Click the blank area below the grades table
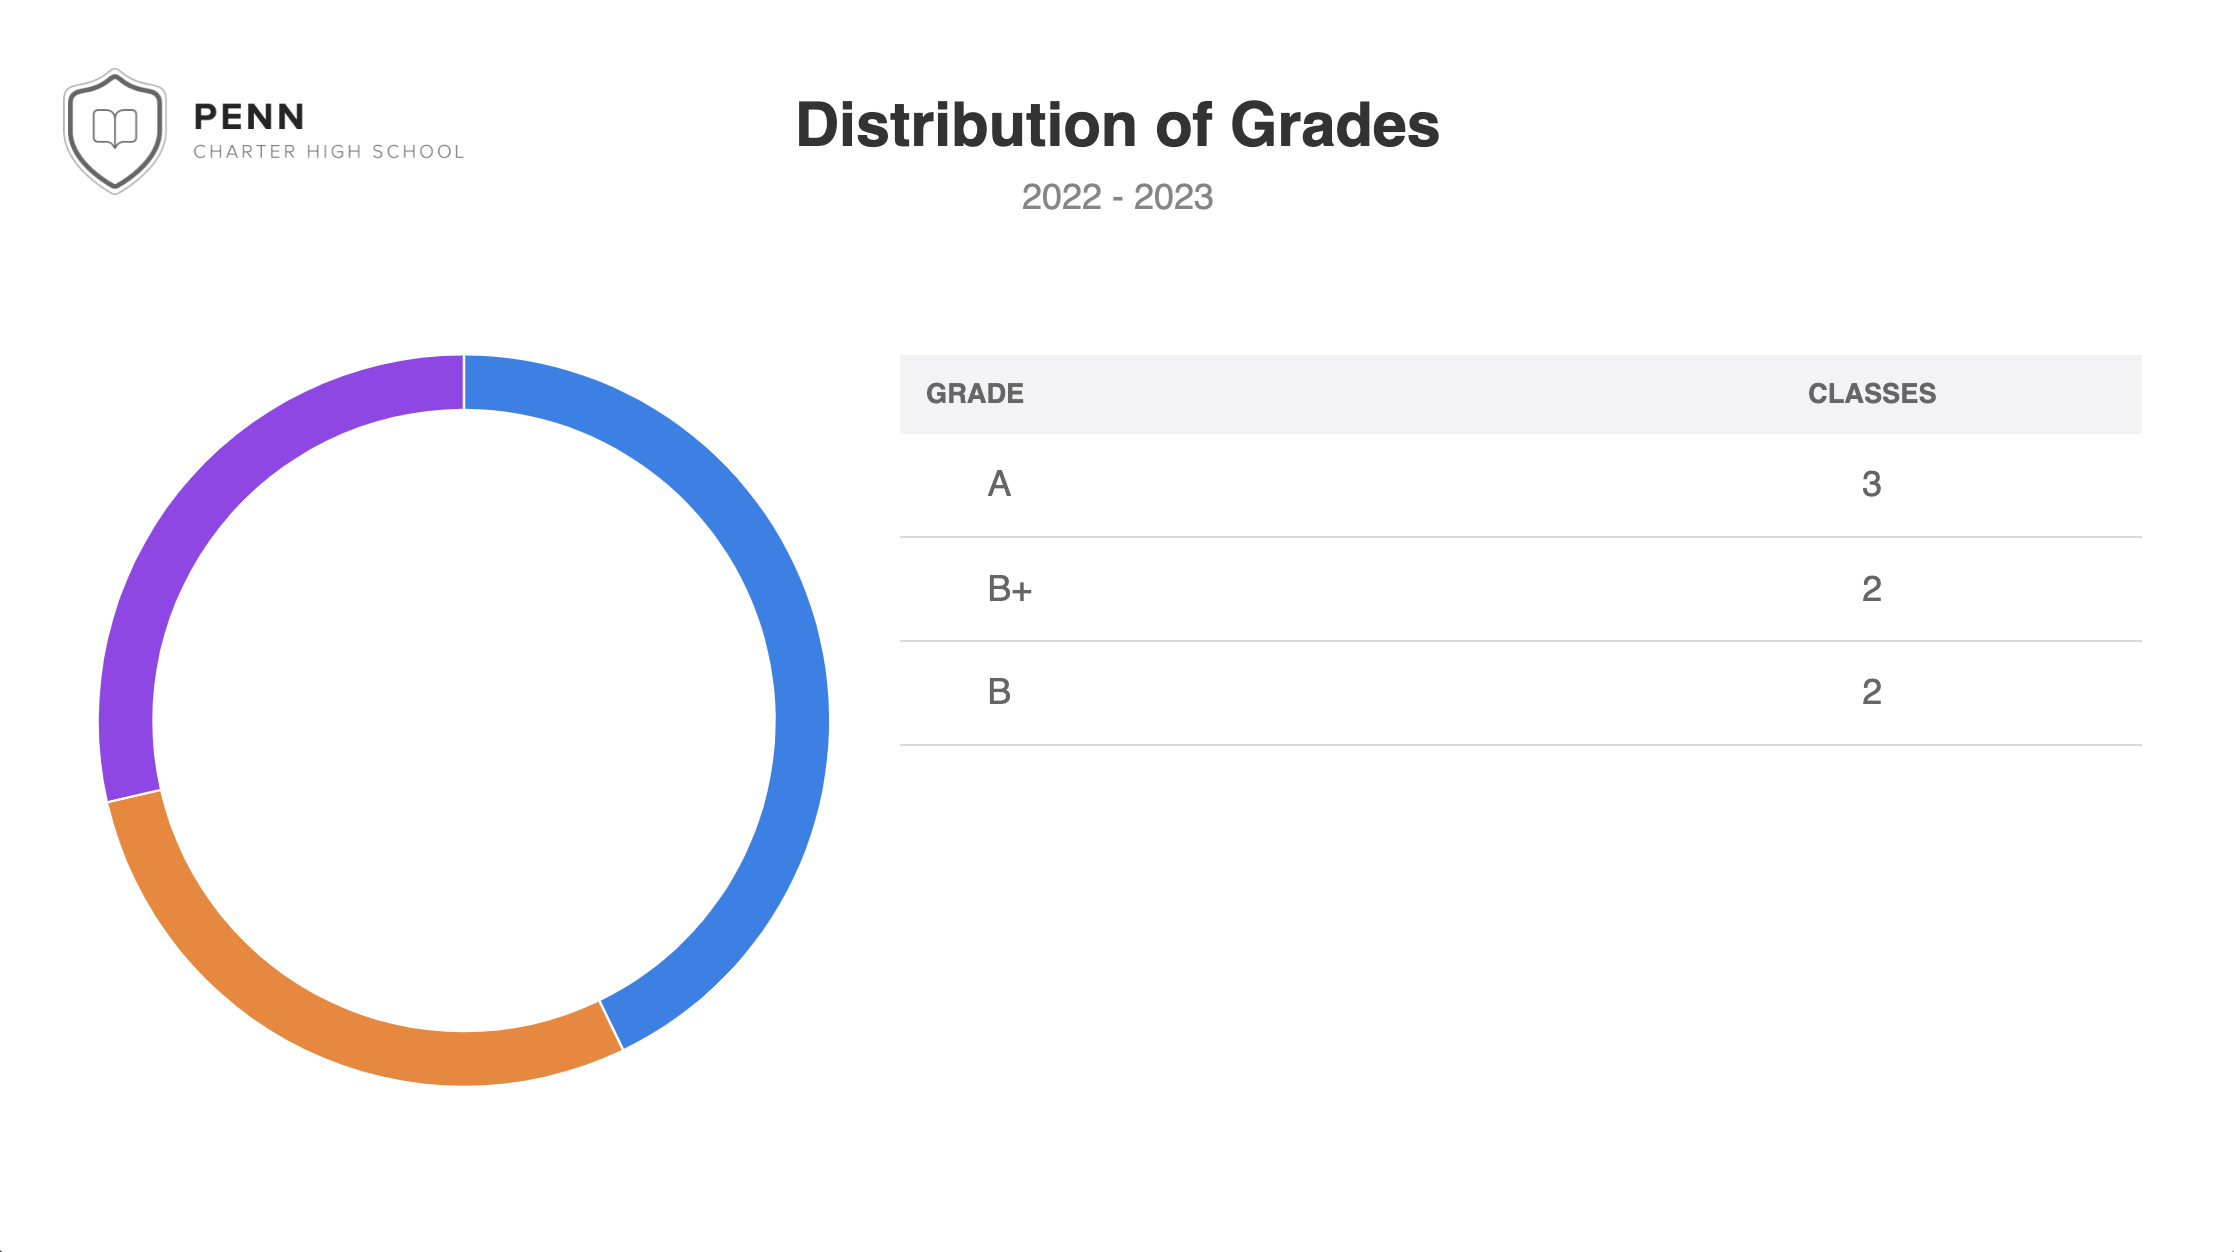 1520,950
